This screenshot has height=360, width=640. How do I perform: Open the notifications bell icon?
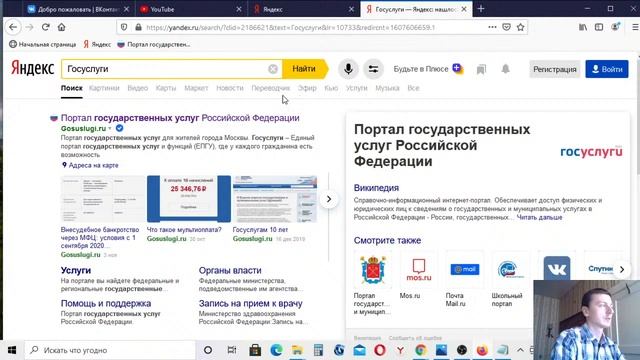[505, 69]
